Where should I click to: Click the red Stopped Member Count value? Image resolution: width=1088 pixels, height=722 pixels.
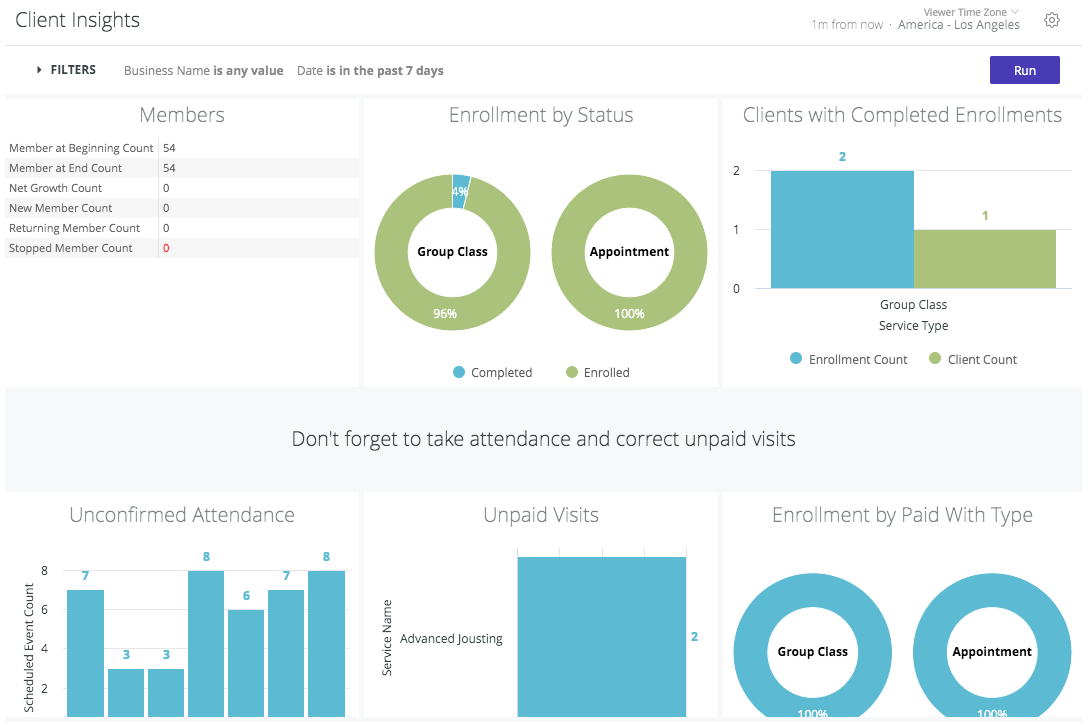[164, 247]
